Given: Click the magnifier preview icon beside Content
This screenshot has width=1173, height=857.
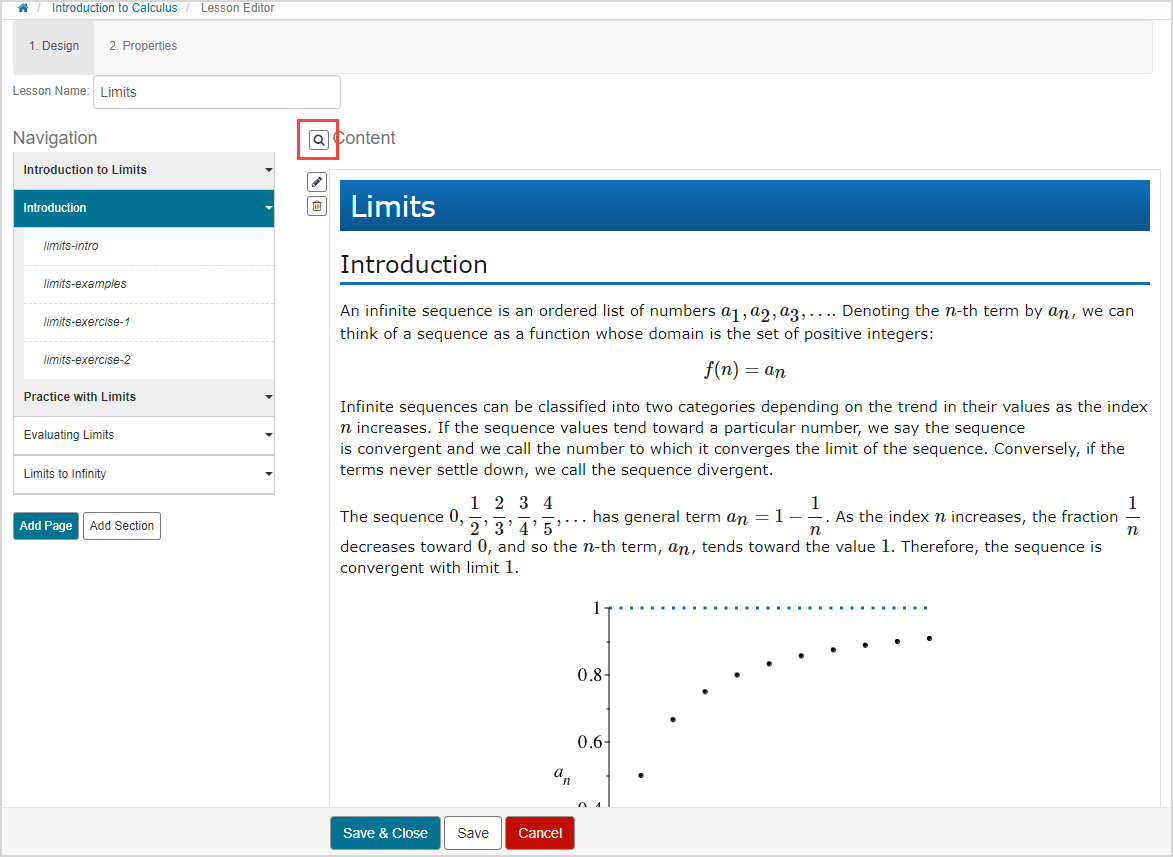Looking at the screenshot, I should click(318, 140).
